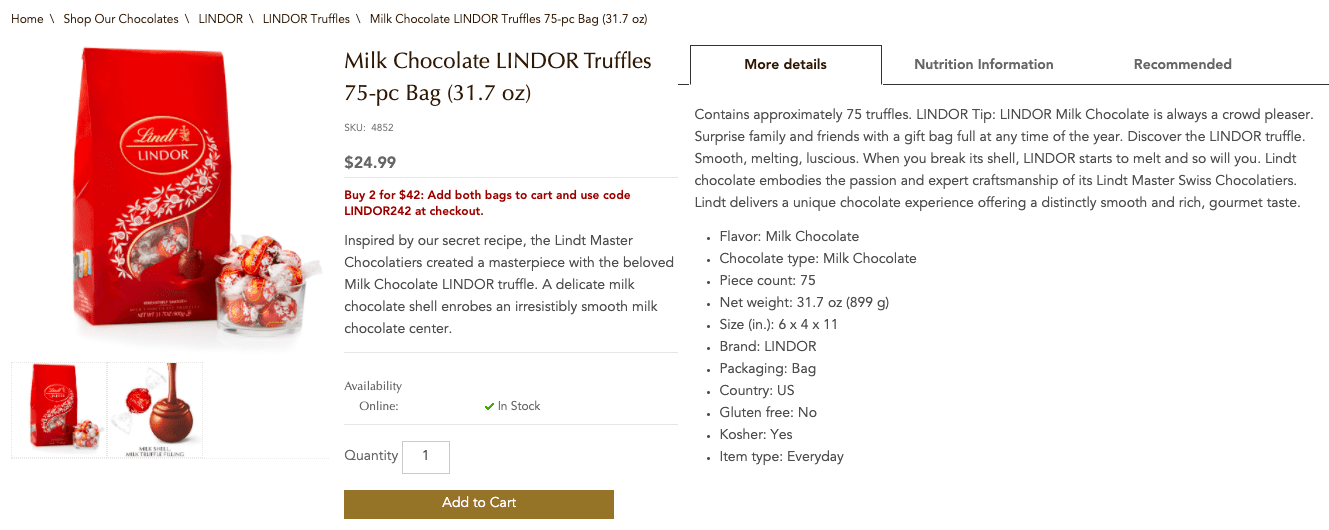The height and width of the screenshot is (530, 1329).
Task: Open the Shop Our Chocolates breadcrumb
Action: point(121,19)
